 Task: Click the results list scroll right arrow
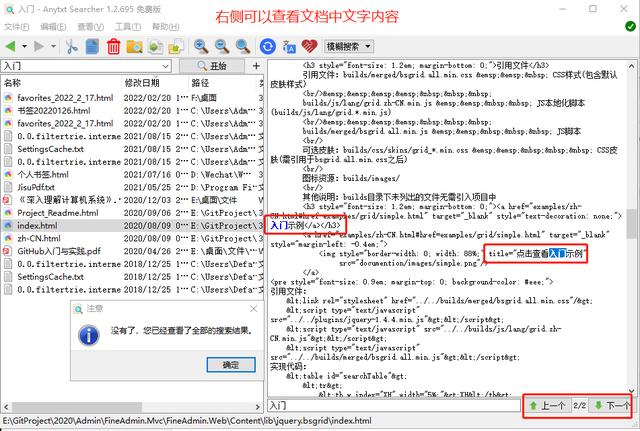click(258, 407)
